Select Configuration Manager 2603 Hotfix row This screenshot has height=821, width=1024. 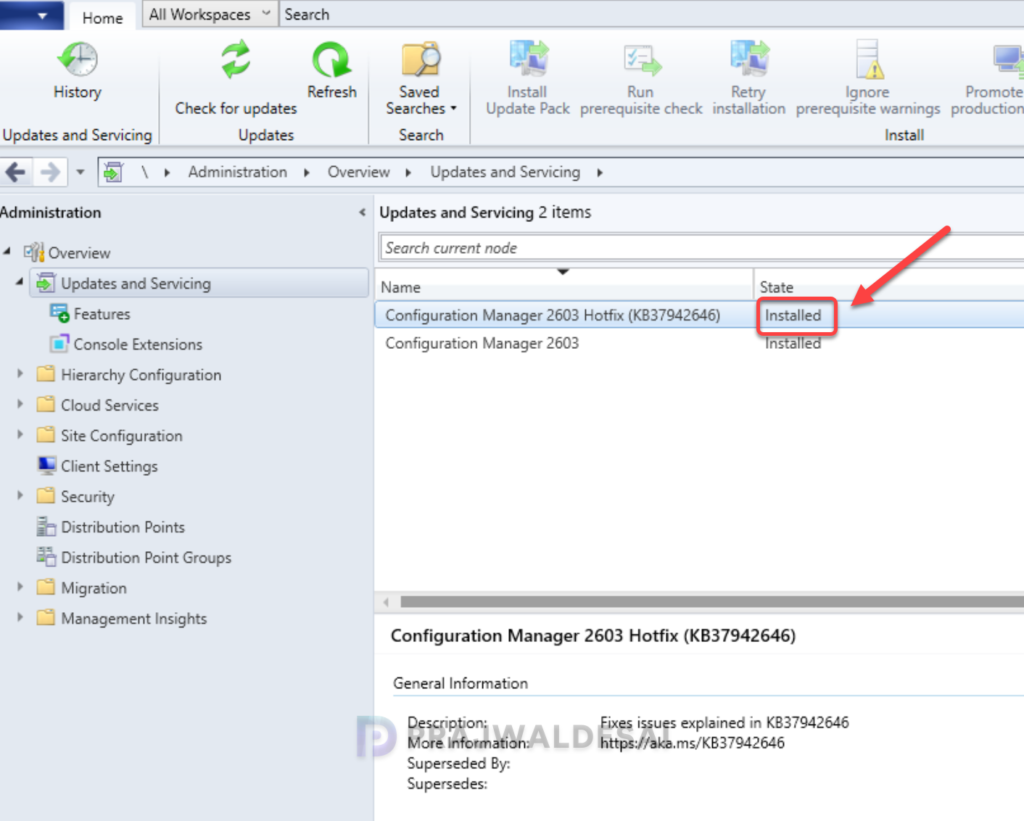(699, 315)
